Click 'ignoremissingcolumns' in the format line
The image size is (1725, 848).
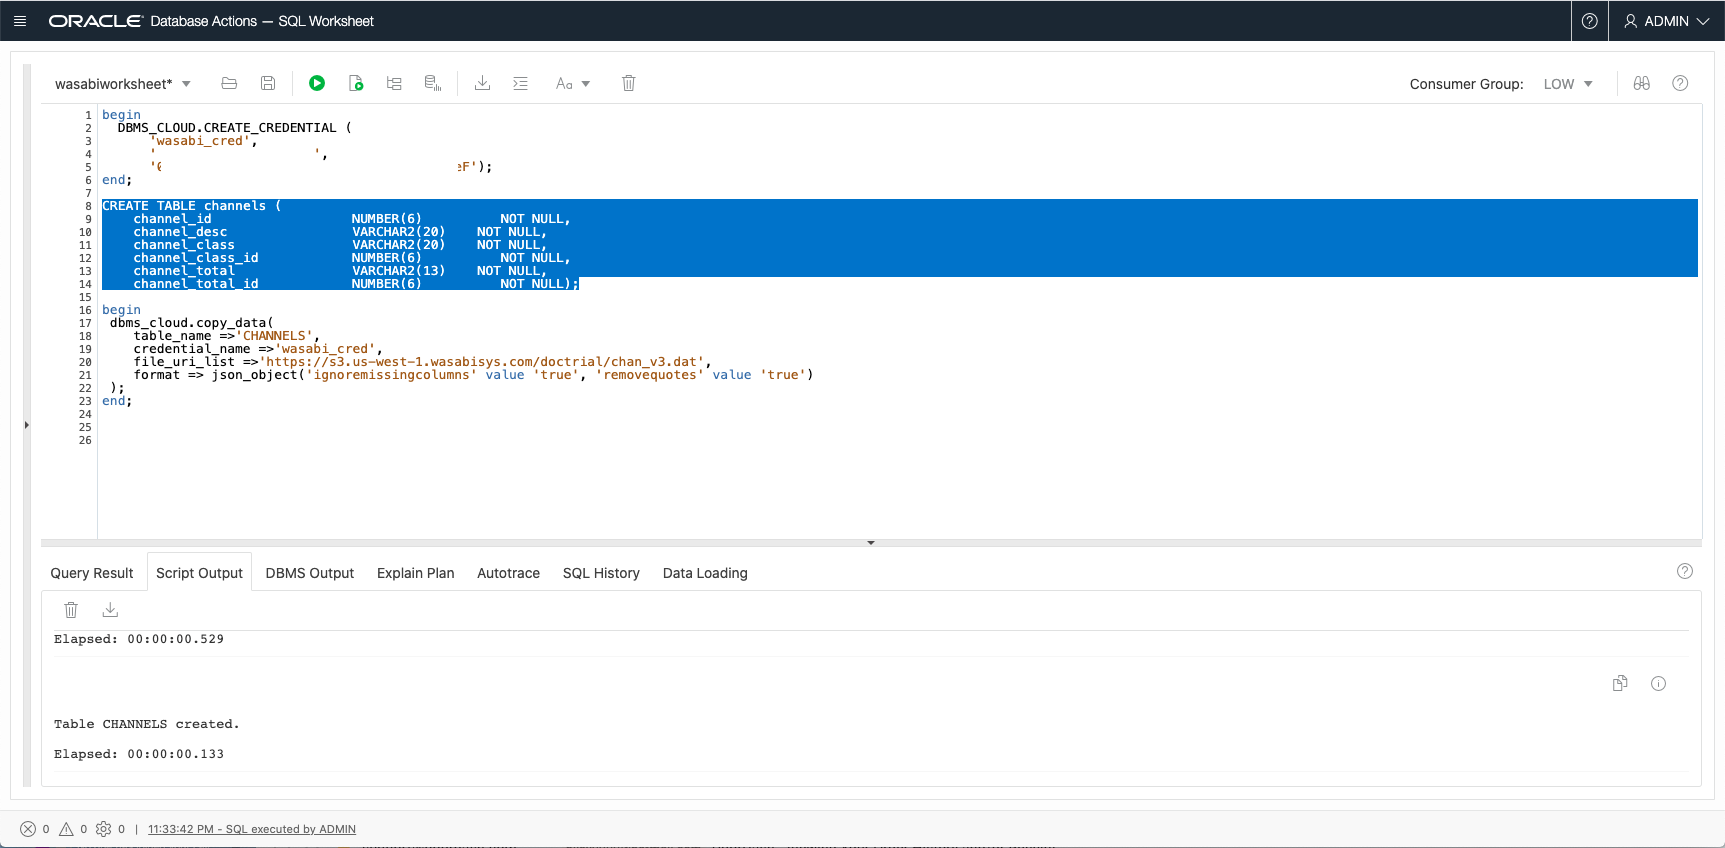[391, 375]
